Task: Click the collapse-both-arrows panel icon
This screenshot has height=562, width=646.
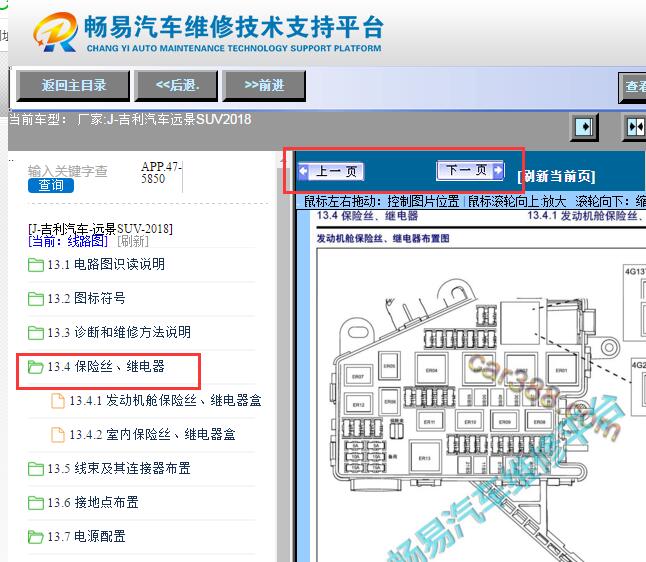Action: [x=634, y=126]
